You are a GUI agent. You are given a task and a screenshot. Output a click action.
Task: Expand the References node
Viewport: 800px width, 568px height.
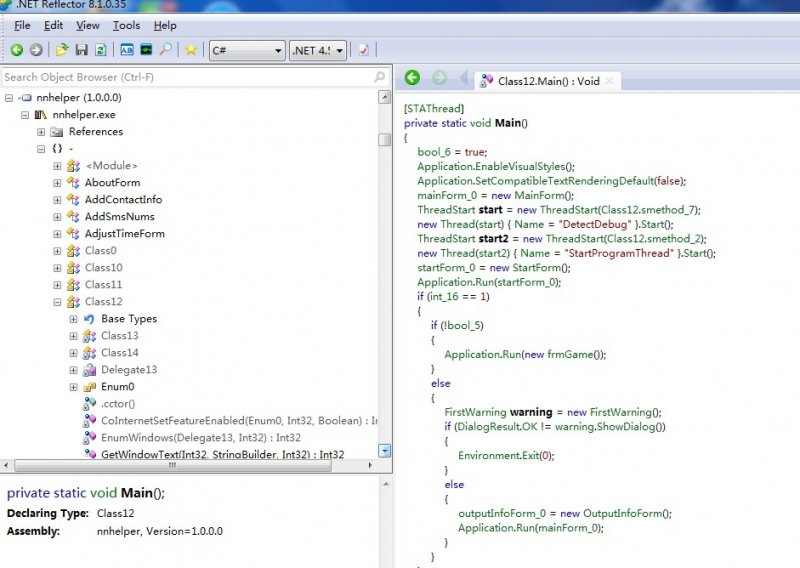point(41,132)
